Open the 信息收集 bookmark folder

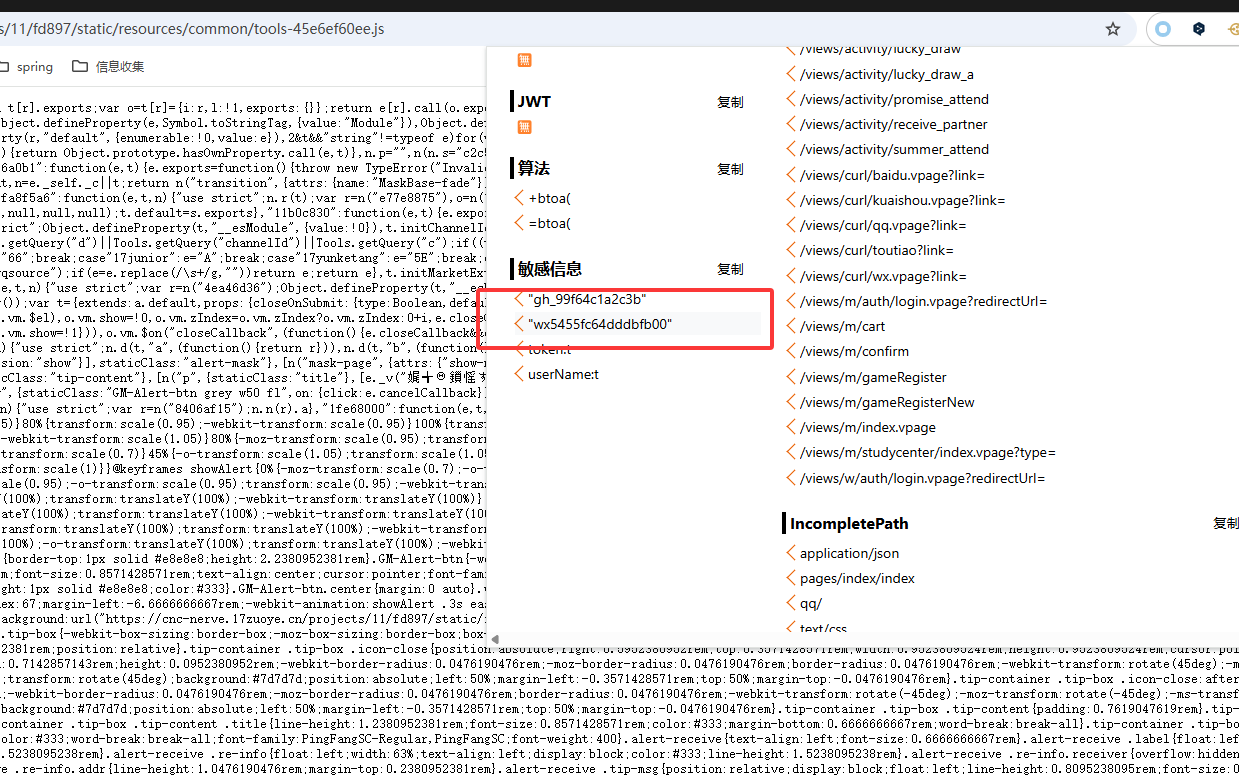(109, 67)
